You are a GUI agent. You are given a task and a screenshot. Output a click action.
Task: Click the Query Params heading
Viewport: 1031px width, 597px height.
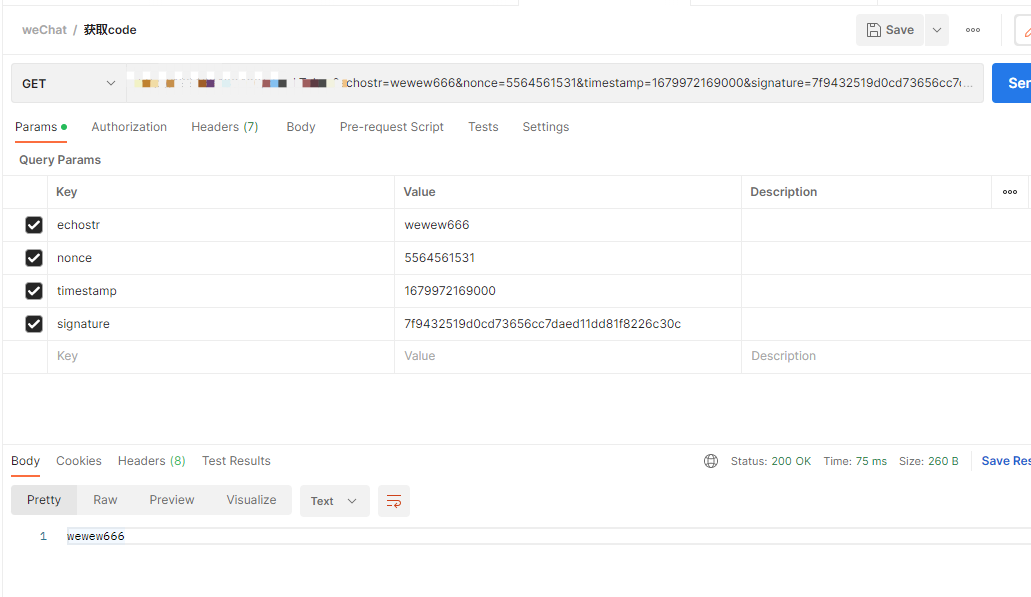pyautogui.click(x=60, y=160)
